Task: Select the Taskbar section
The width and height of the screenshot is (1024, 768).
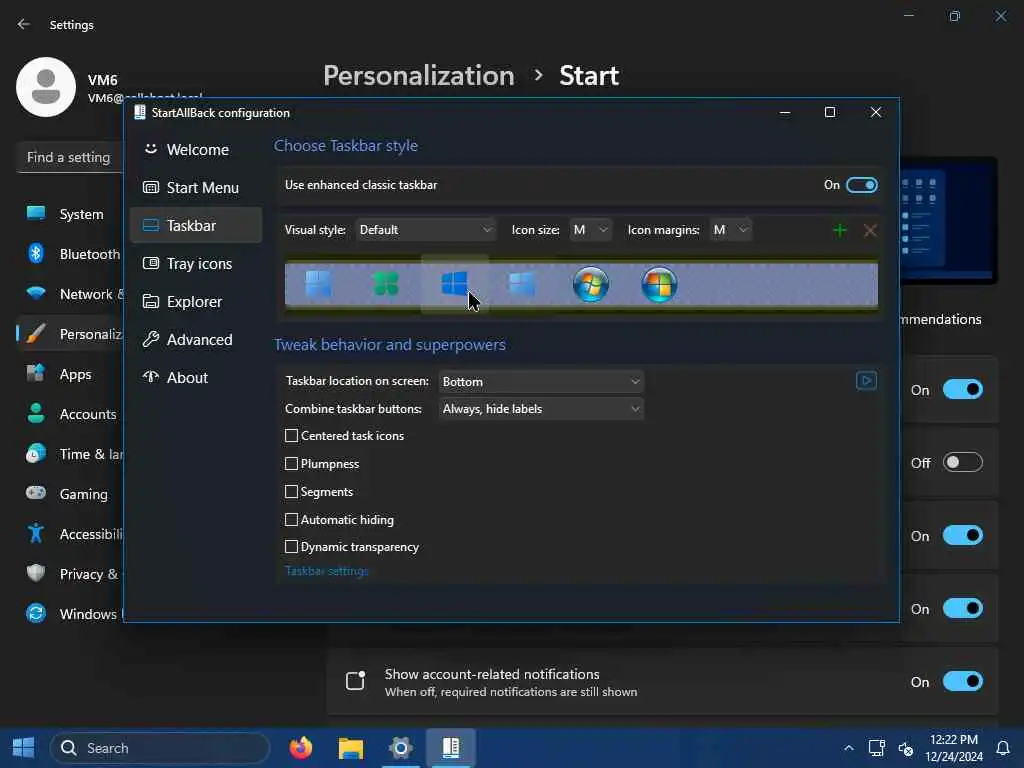Action: [x=196, y=225]
